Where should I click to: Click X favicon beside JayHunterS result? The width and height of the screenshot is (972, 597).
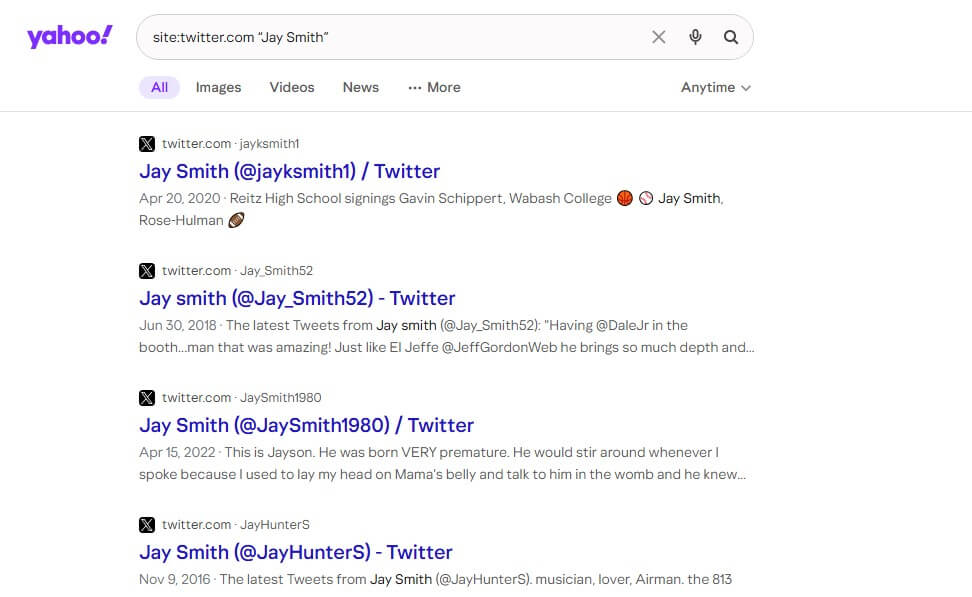[147, 525]
